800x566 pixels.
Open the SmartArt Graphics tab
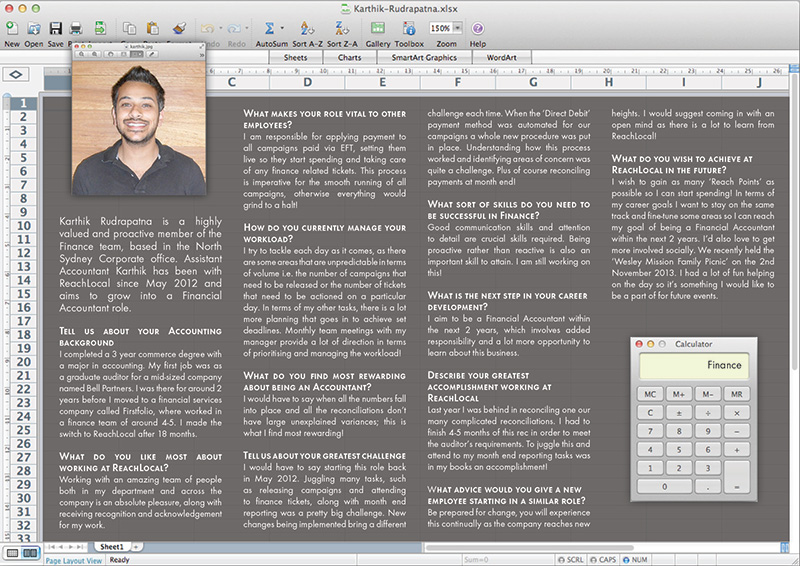(423, 58)
